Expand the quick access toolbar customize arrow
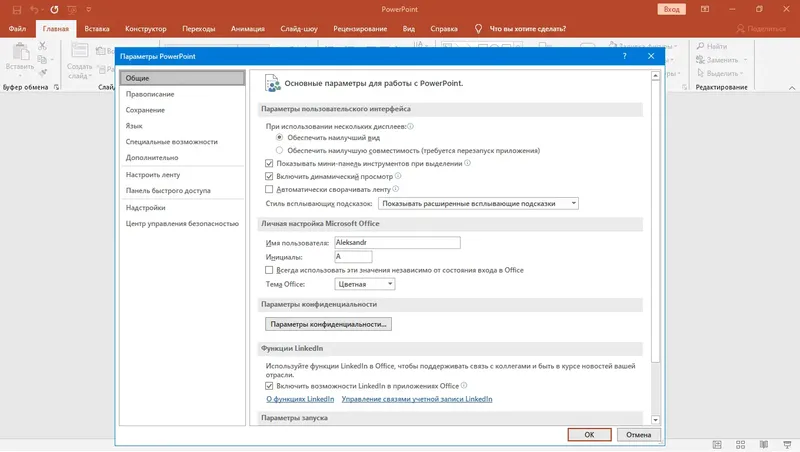 pos(88,9)
